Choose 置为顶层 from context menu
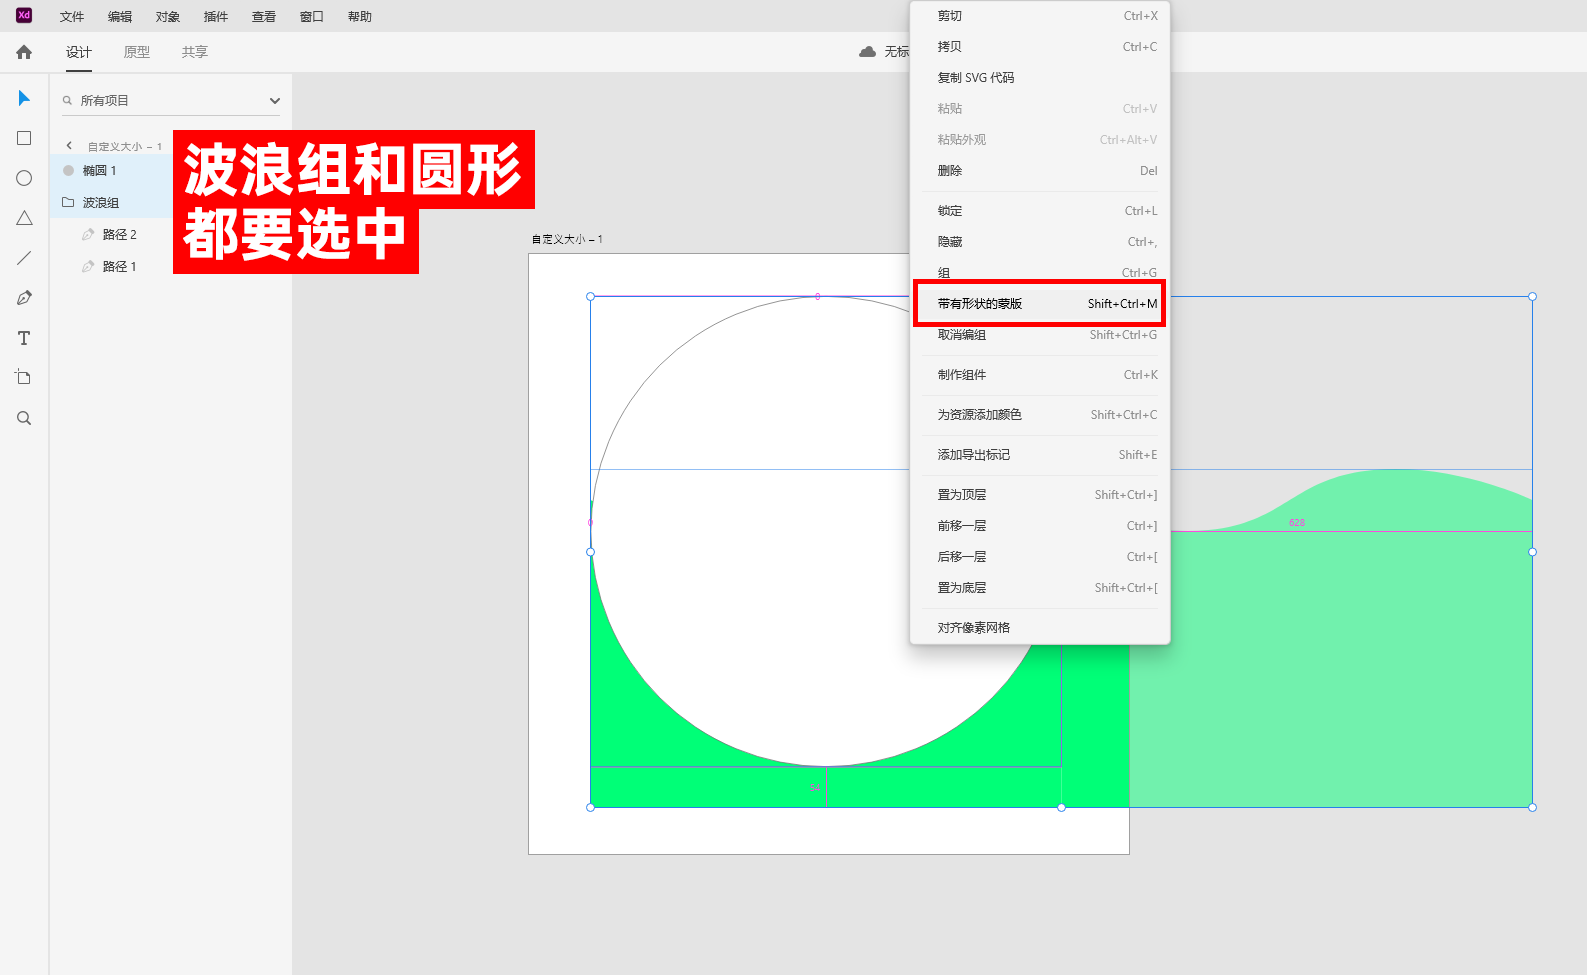 (1040, 495)
